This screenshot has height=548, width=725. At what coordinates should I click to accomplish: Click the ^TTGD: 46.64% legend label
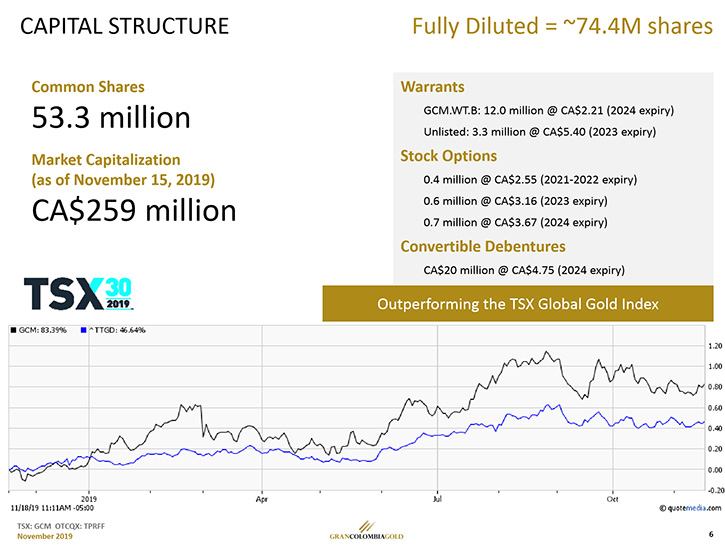pos(117,330)
